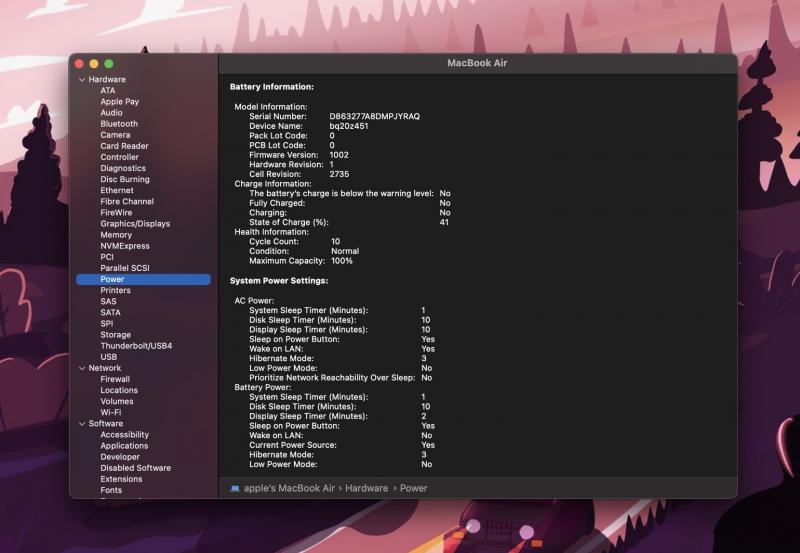Select SATA in the sidebar
The image size is (800, 553).
point(110,313)
